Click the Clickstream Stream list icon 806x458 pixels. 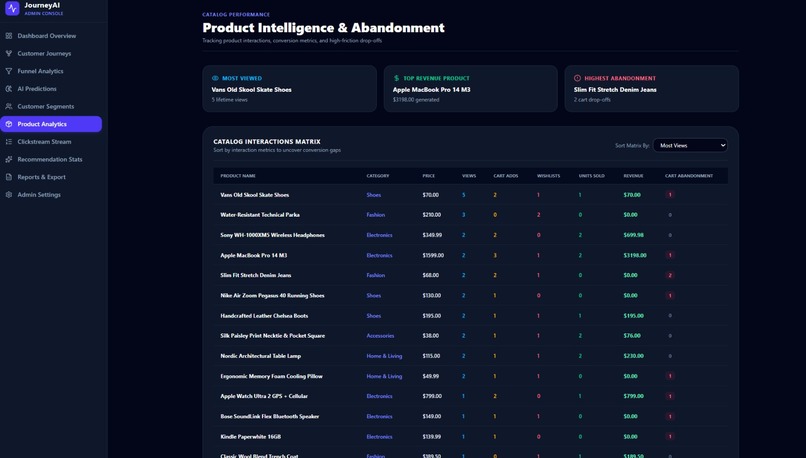[x=9, y=142]
